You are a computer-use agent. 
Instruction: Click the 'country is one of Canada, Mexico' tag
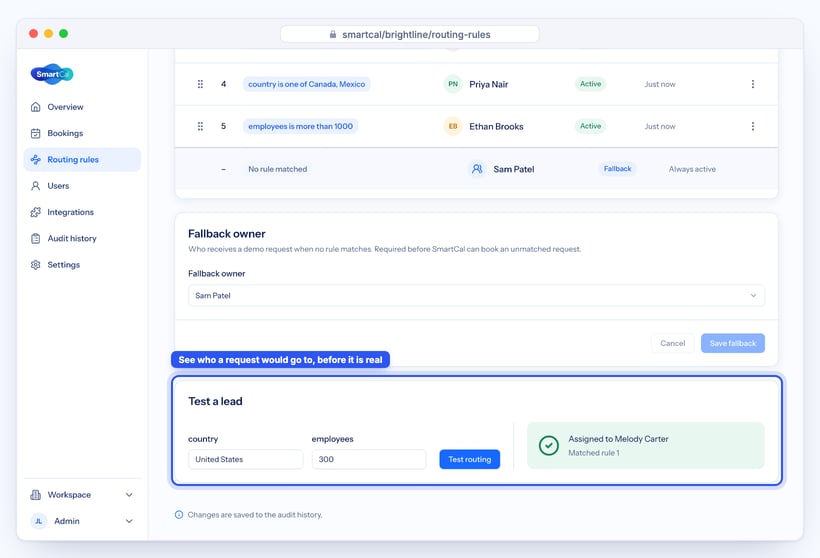[x=306, y=84]
